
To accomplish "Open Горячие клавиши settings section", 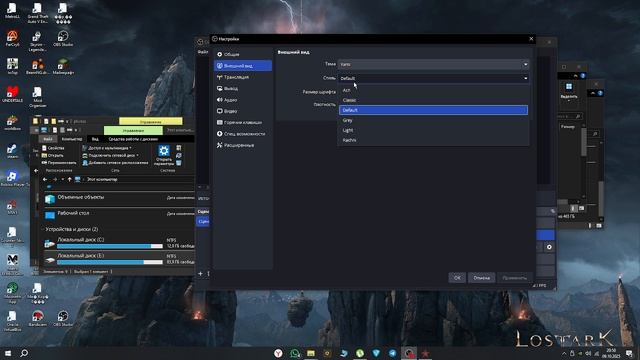I will [243, 122].
